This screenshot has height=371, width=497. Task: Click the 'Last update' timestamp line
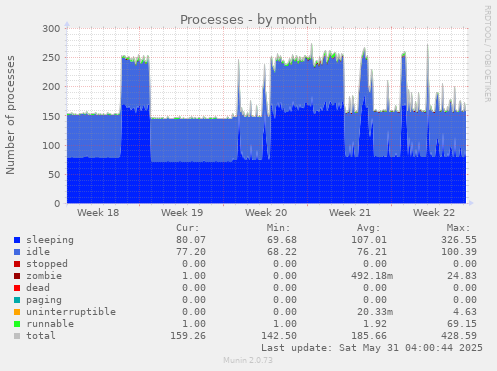(372, 348)
